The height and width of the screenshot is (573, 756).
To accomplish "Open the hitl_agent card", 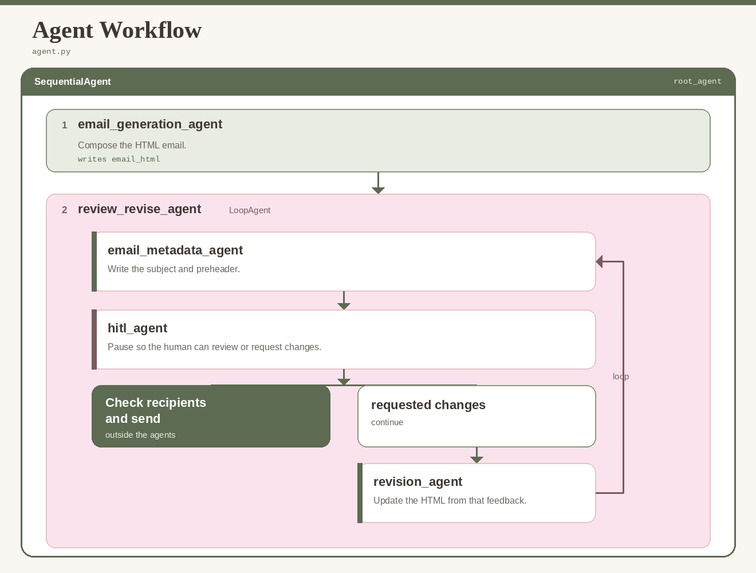I will pos(344,340).
